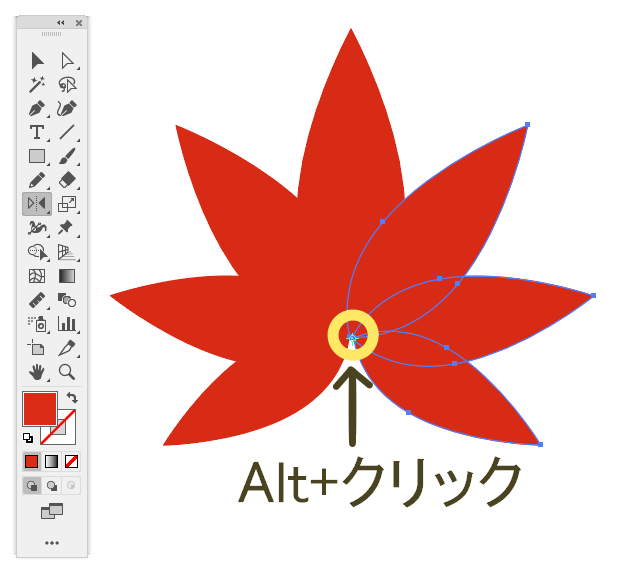Viewport: 621px width, 576px height.
Task: Select the Selection tool (black arrow)
Action: (37, 61)
